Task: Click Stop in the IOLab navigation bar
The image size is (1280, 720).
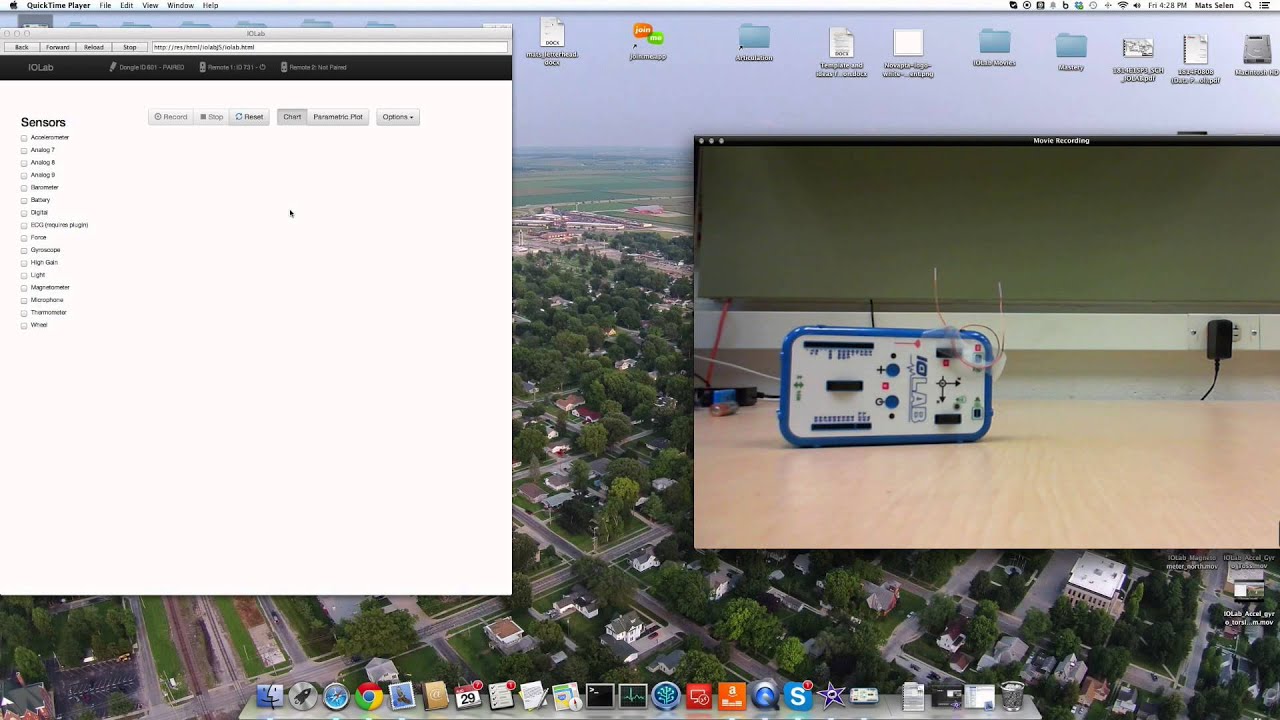Action: (x=130, y=47)
